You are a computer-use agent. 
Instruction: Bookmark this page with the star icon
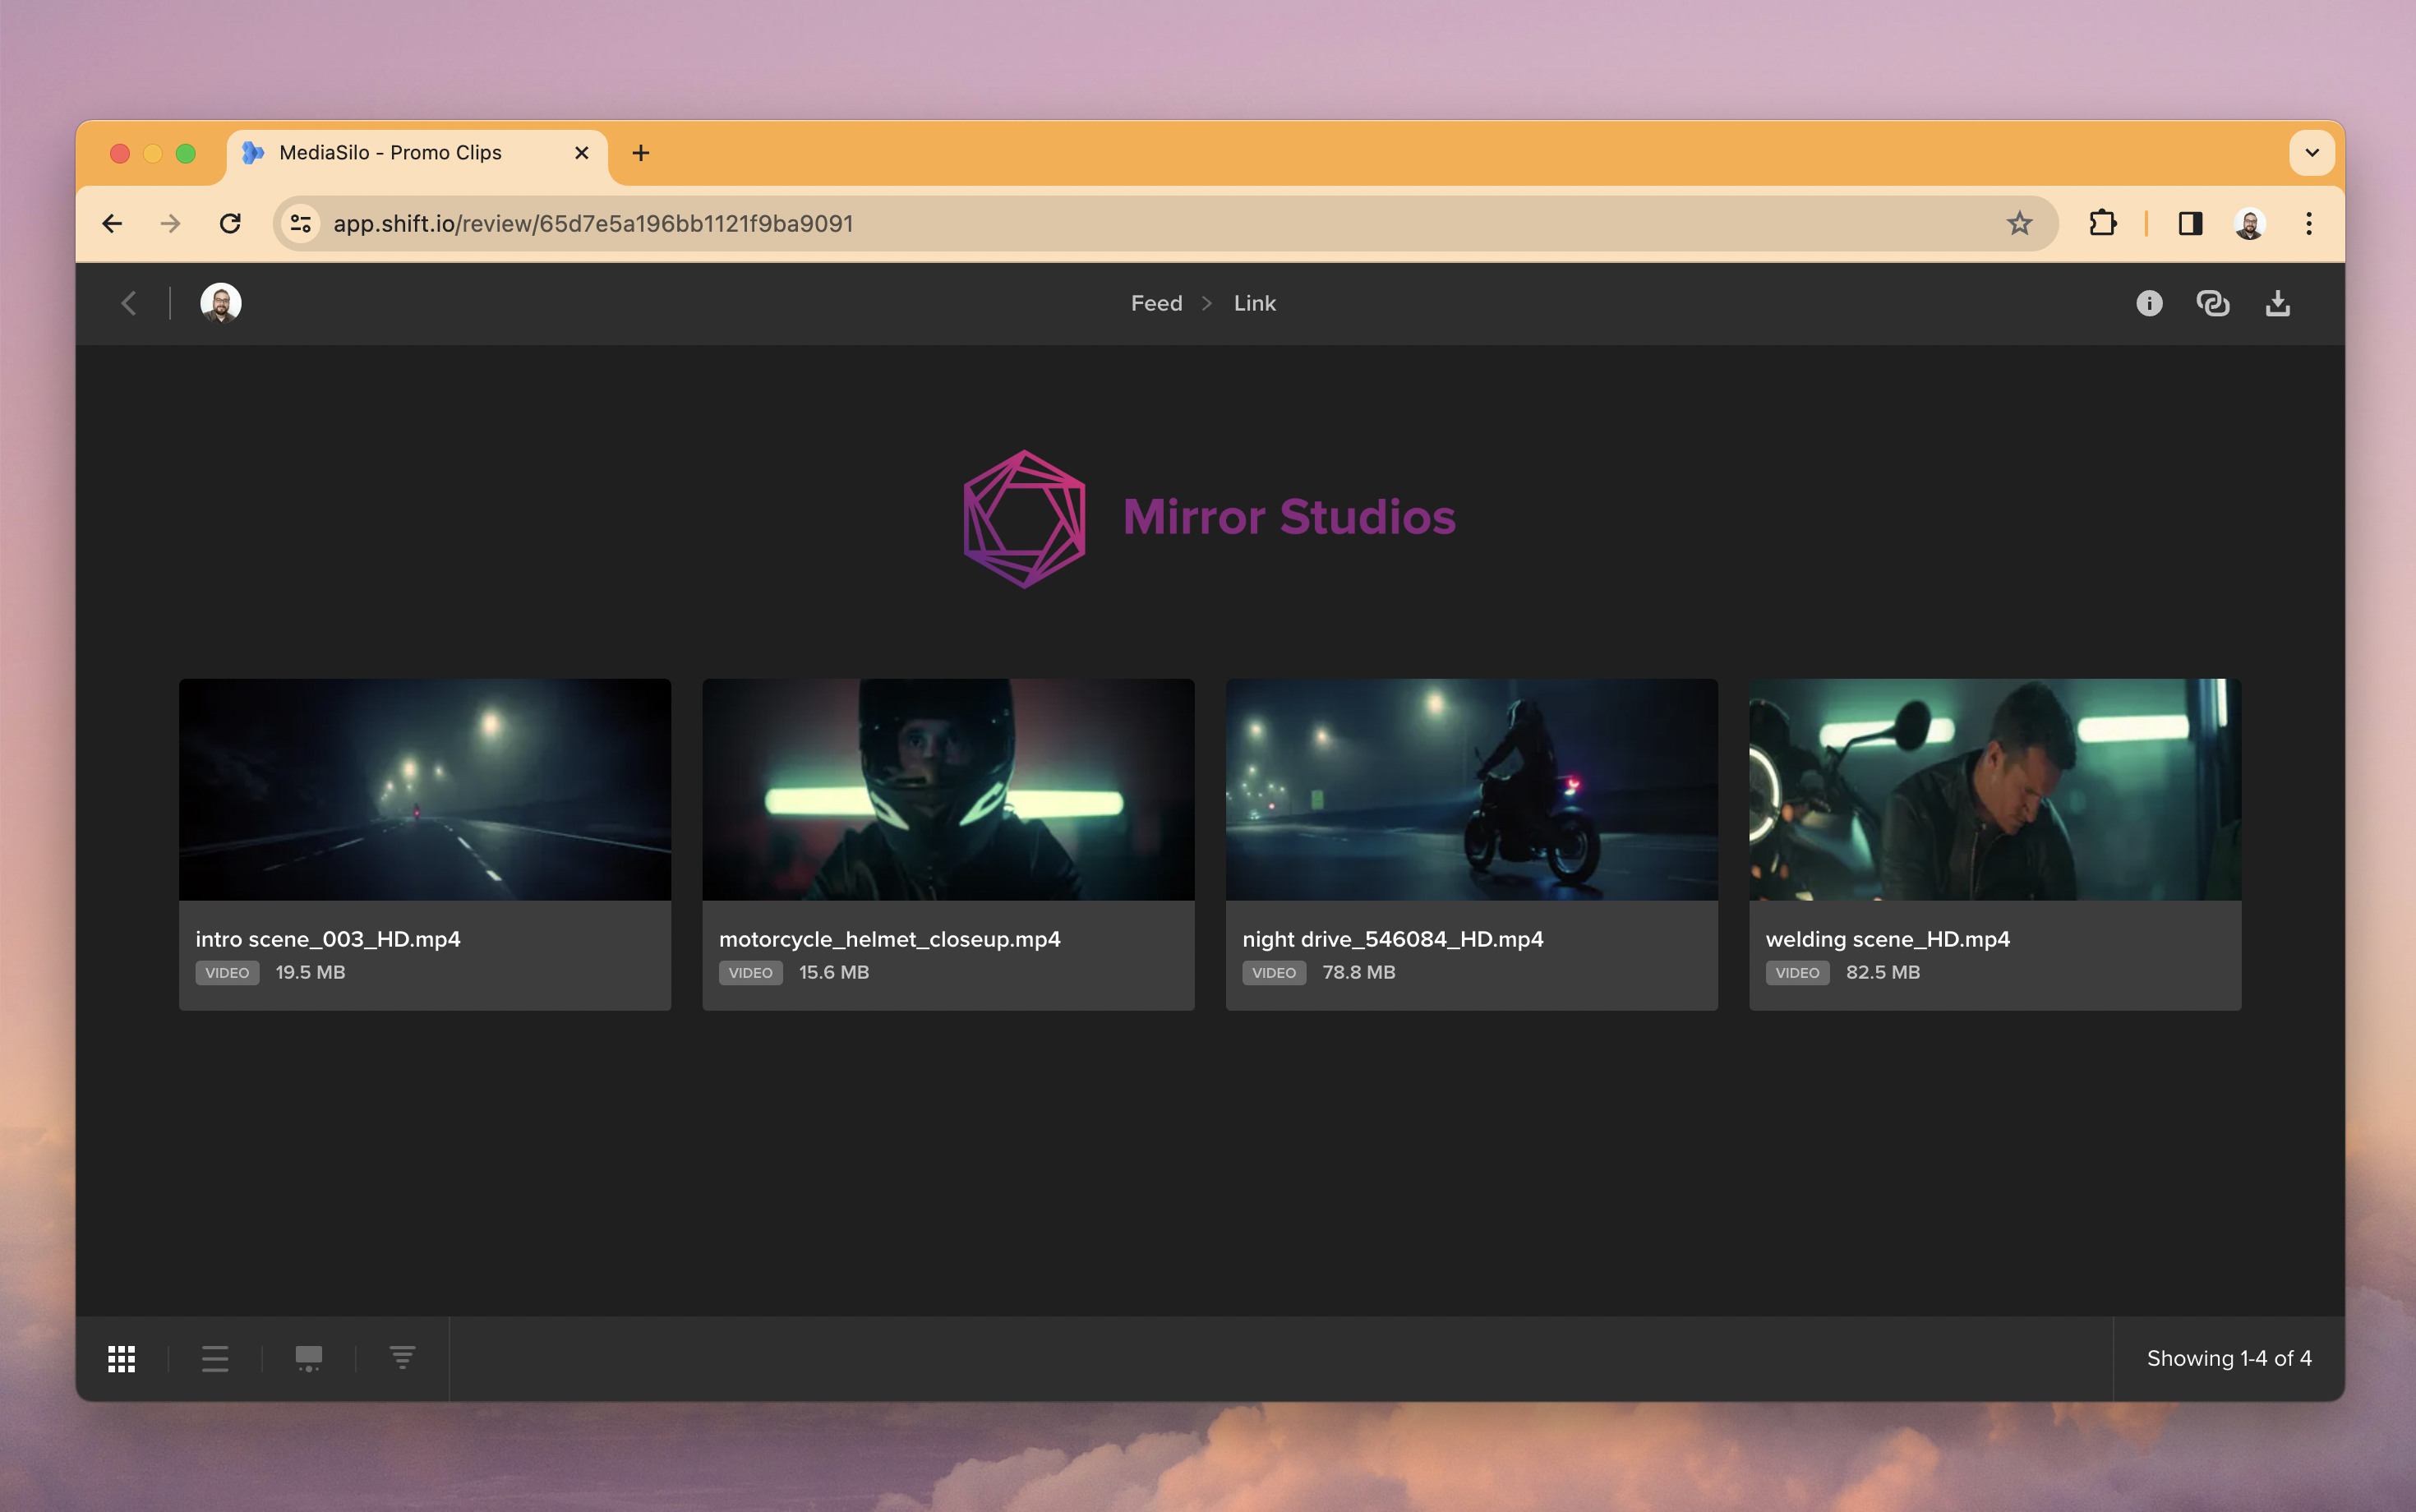pyautogui.click(x=2019, y=223)
